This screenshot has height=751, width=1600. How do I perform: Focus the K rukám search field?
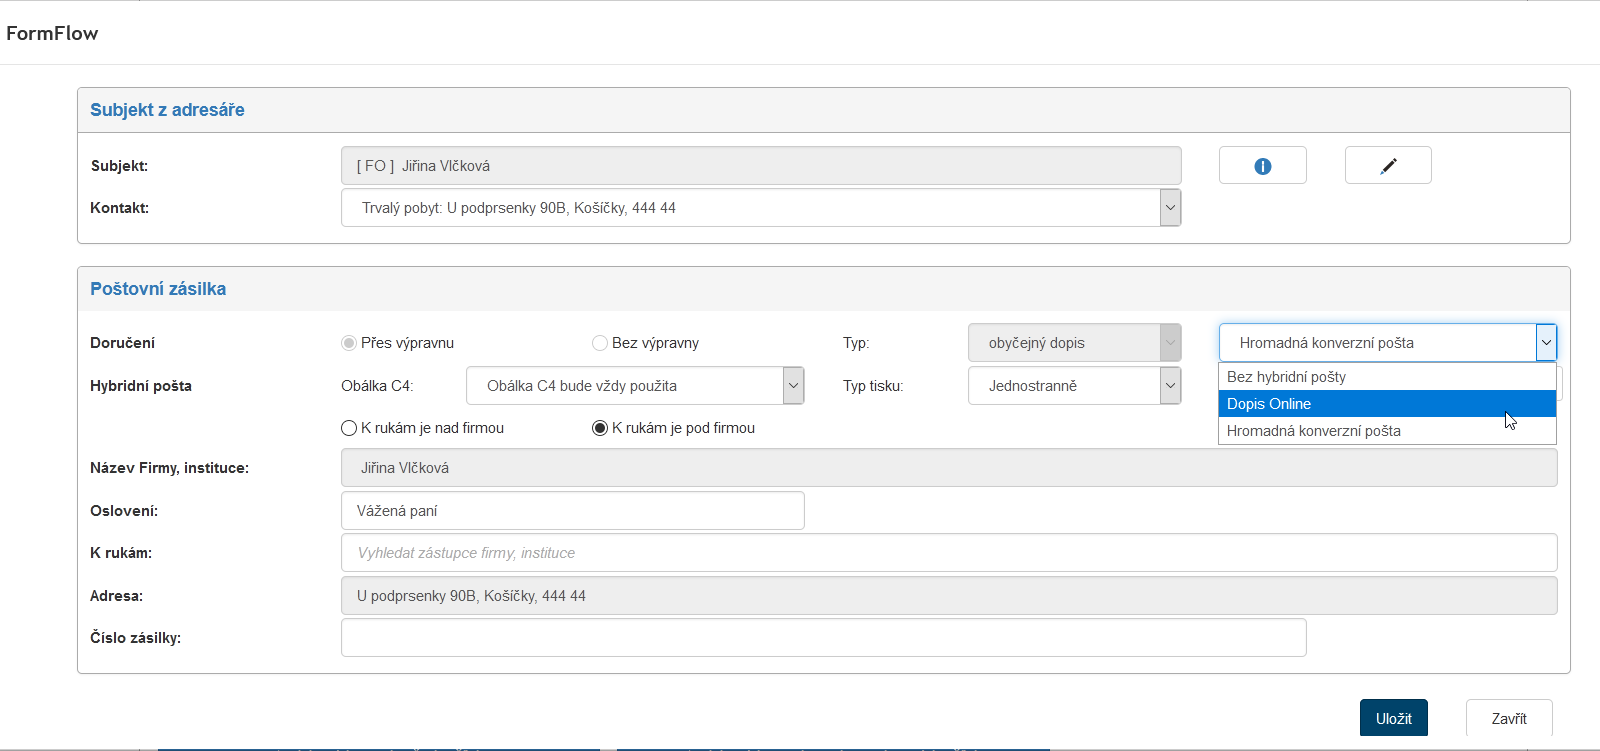click(948, 553)
